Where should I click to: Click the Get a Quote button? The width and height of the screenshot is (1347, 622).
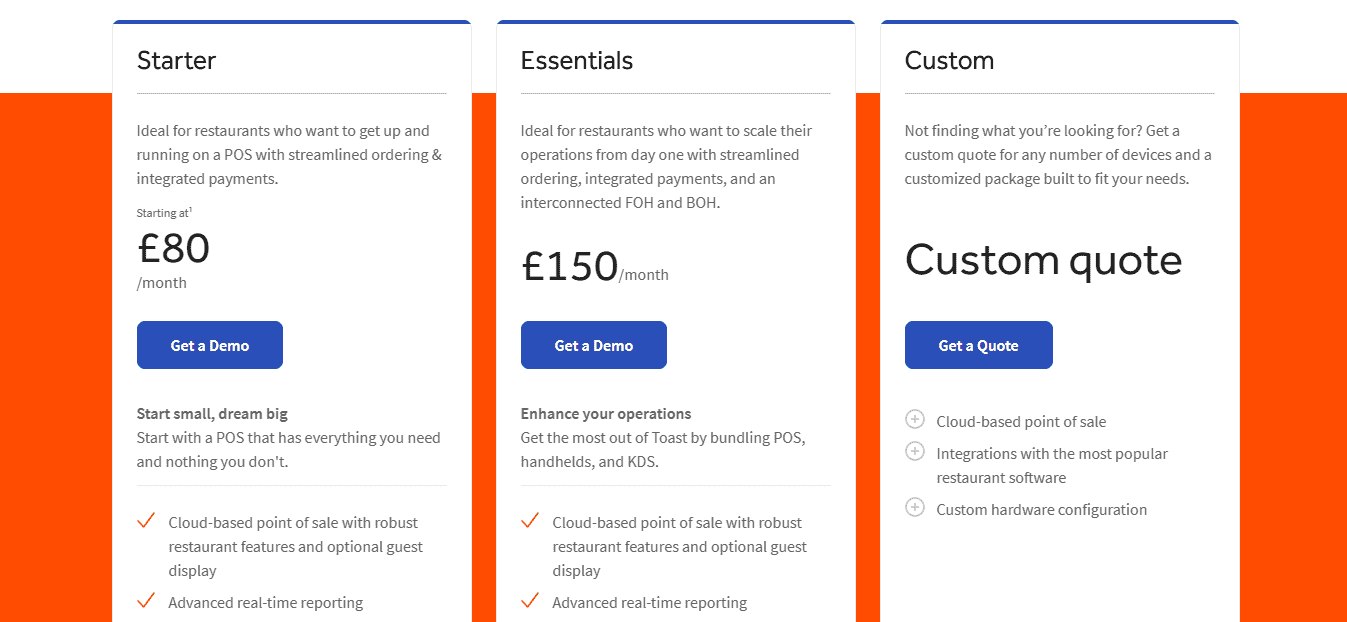(979, 345)
